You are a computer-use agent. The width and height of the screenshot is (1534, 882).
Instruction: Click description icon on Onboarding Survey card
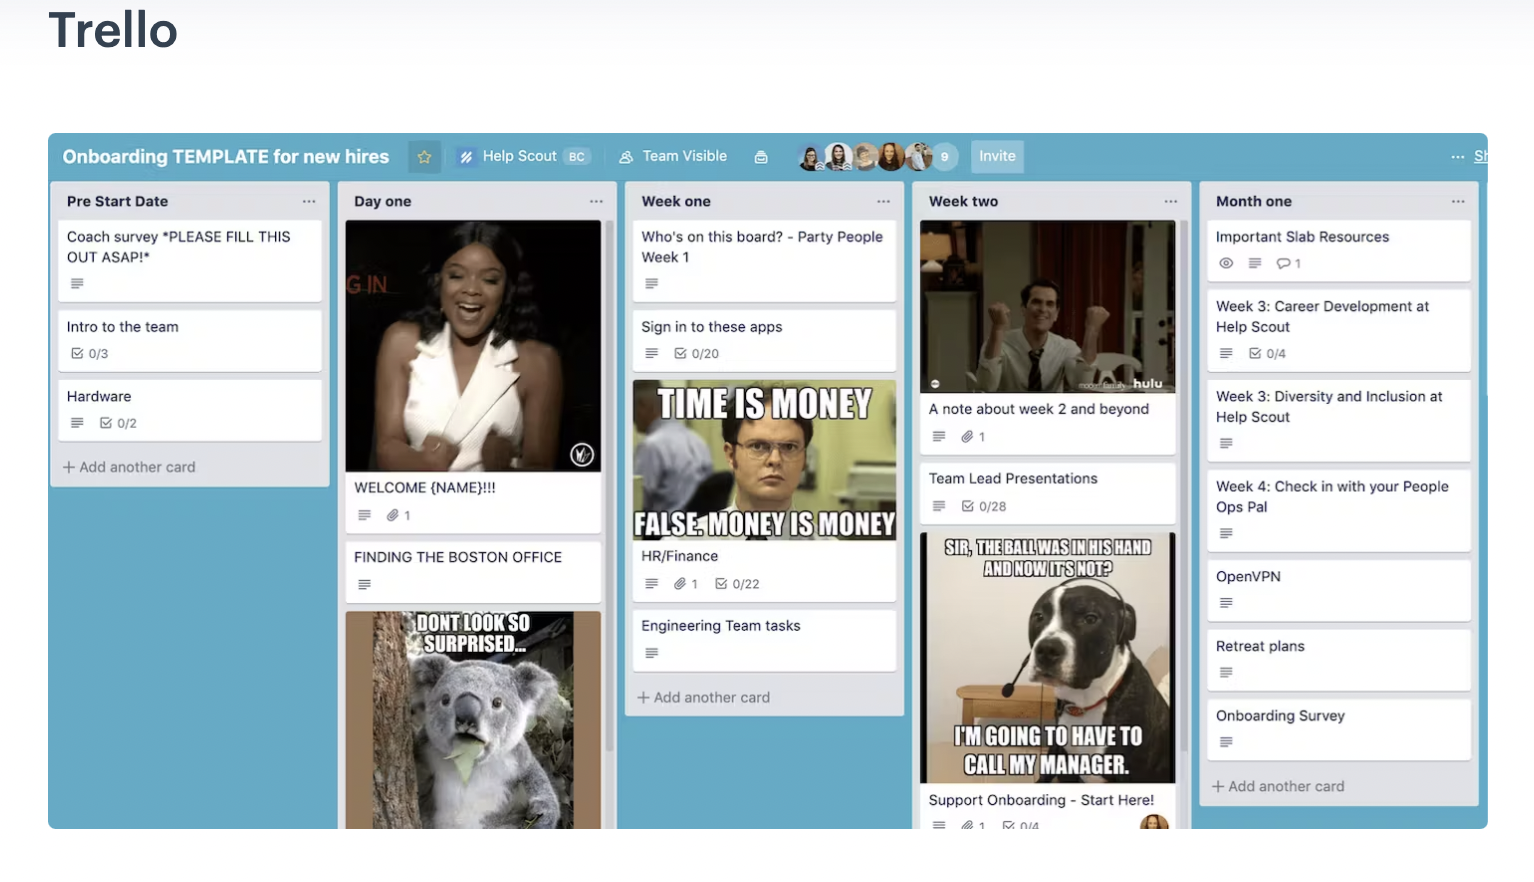tap(1226, 742)
